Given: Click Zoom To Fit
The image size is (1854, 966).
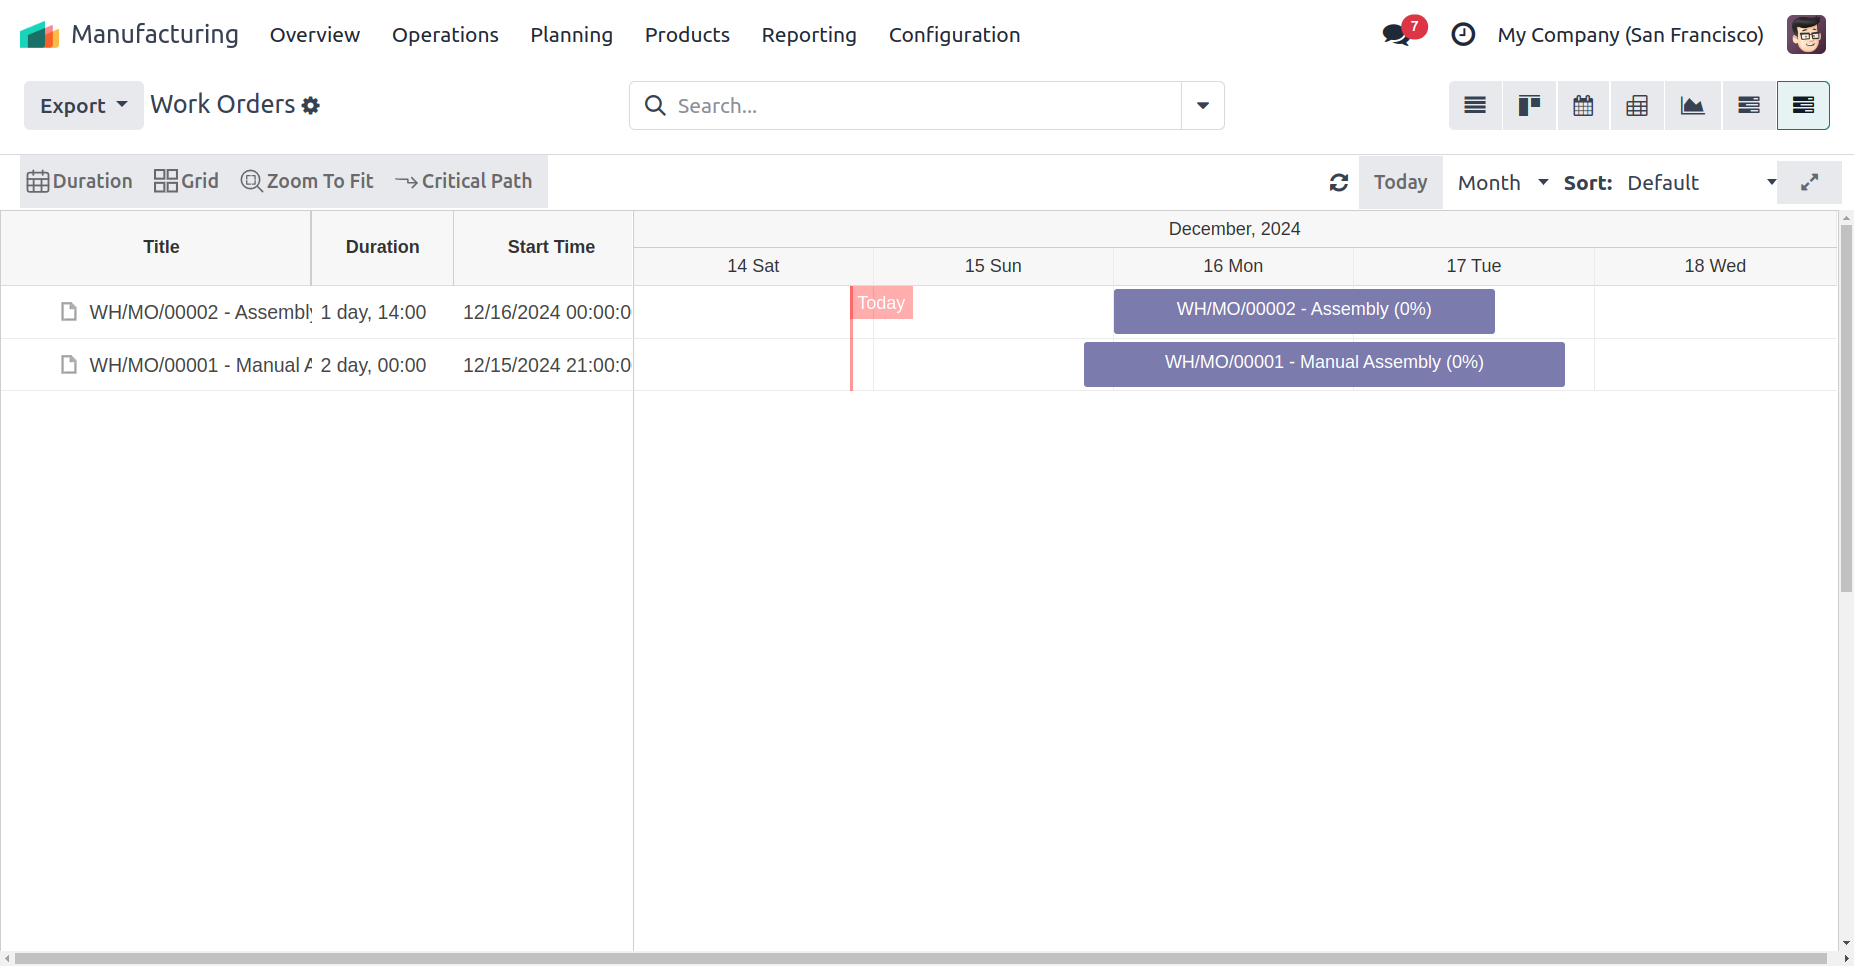Looking at the screenshot, I should point(307,181).
